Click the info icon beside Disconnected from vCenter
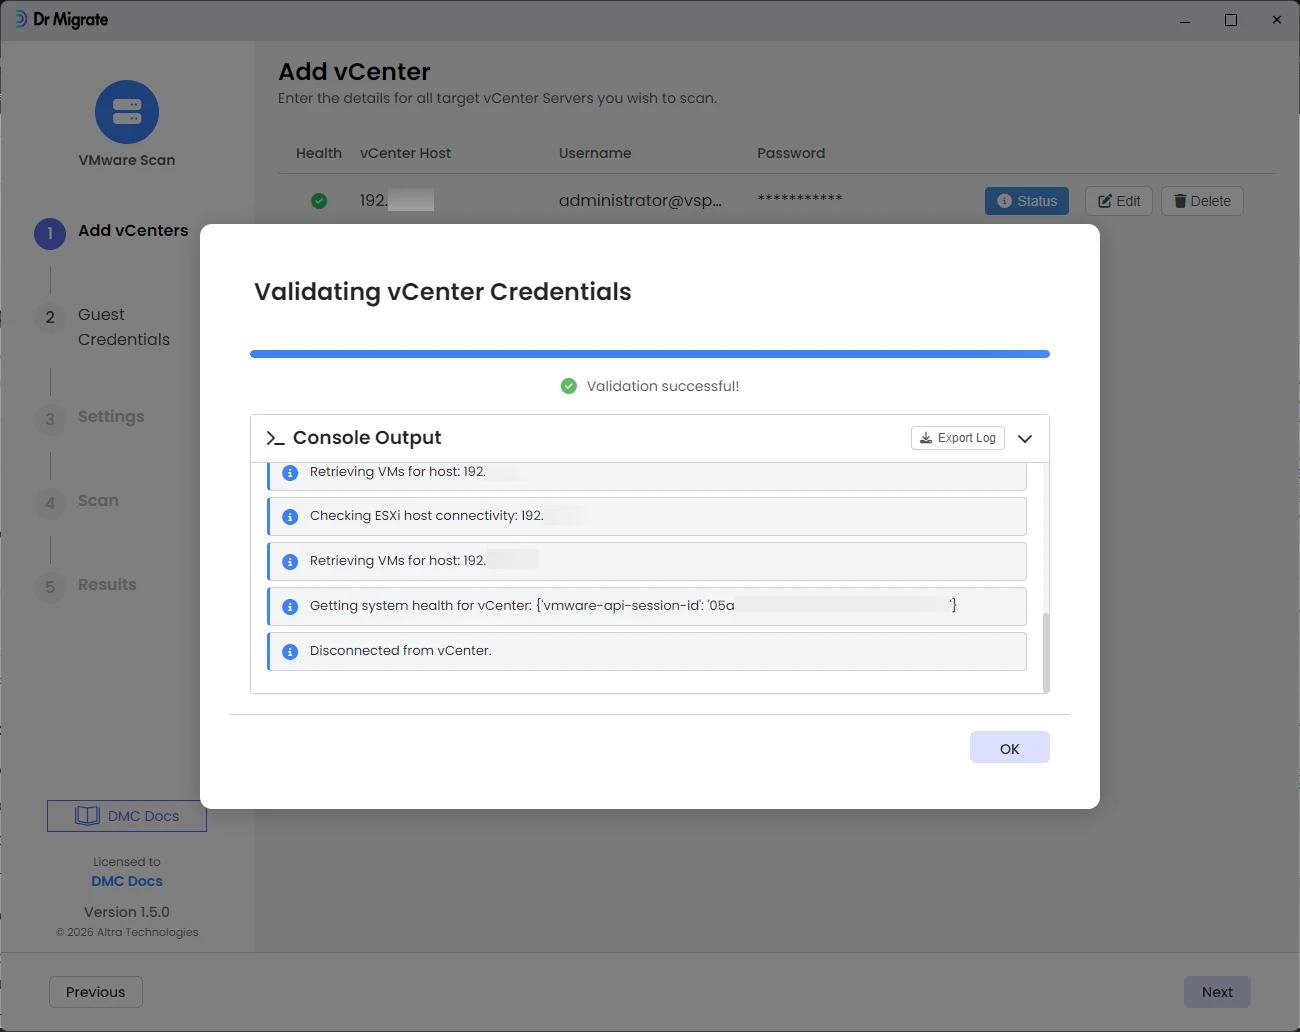This screenshot has width=1300, height=1032. click(x=290, y=652)
